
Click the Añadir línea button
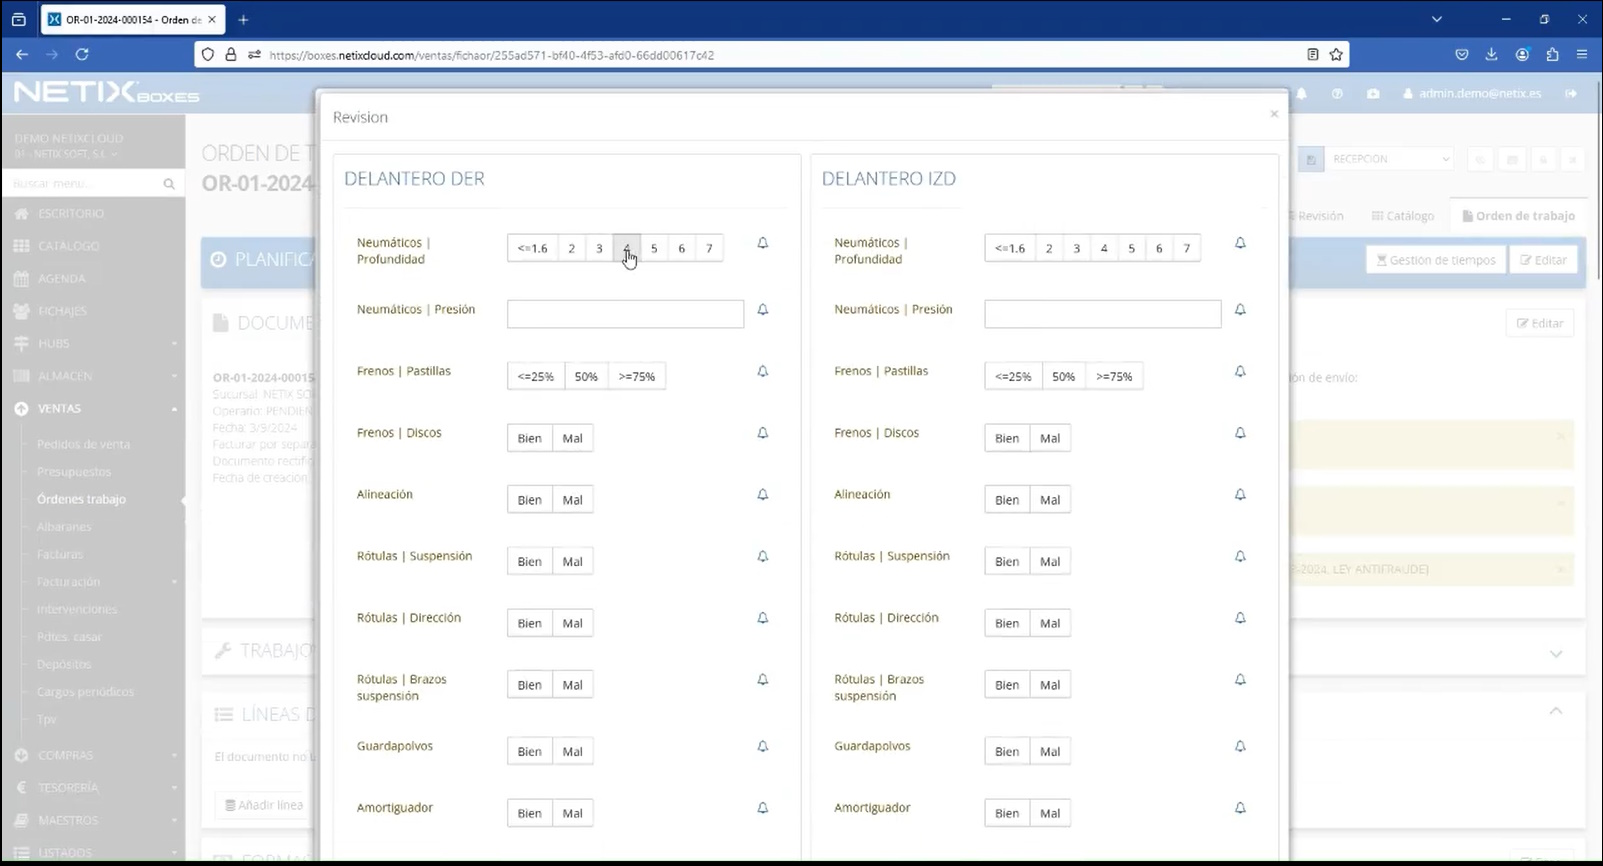click(264, 804)
